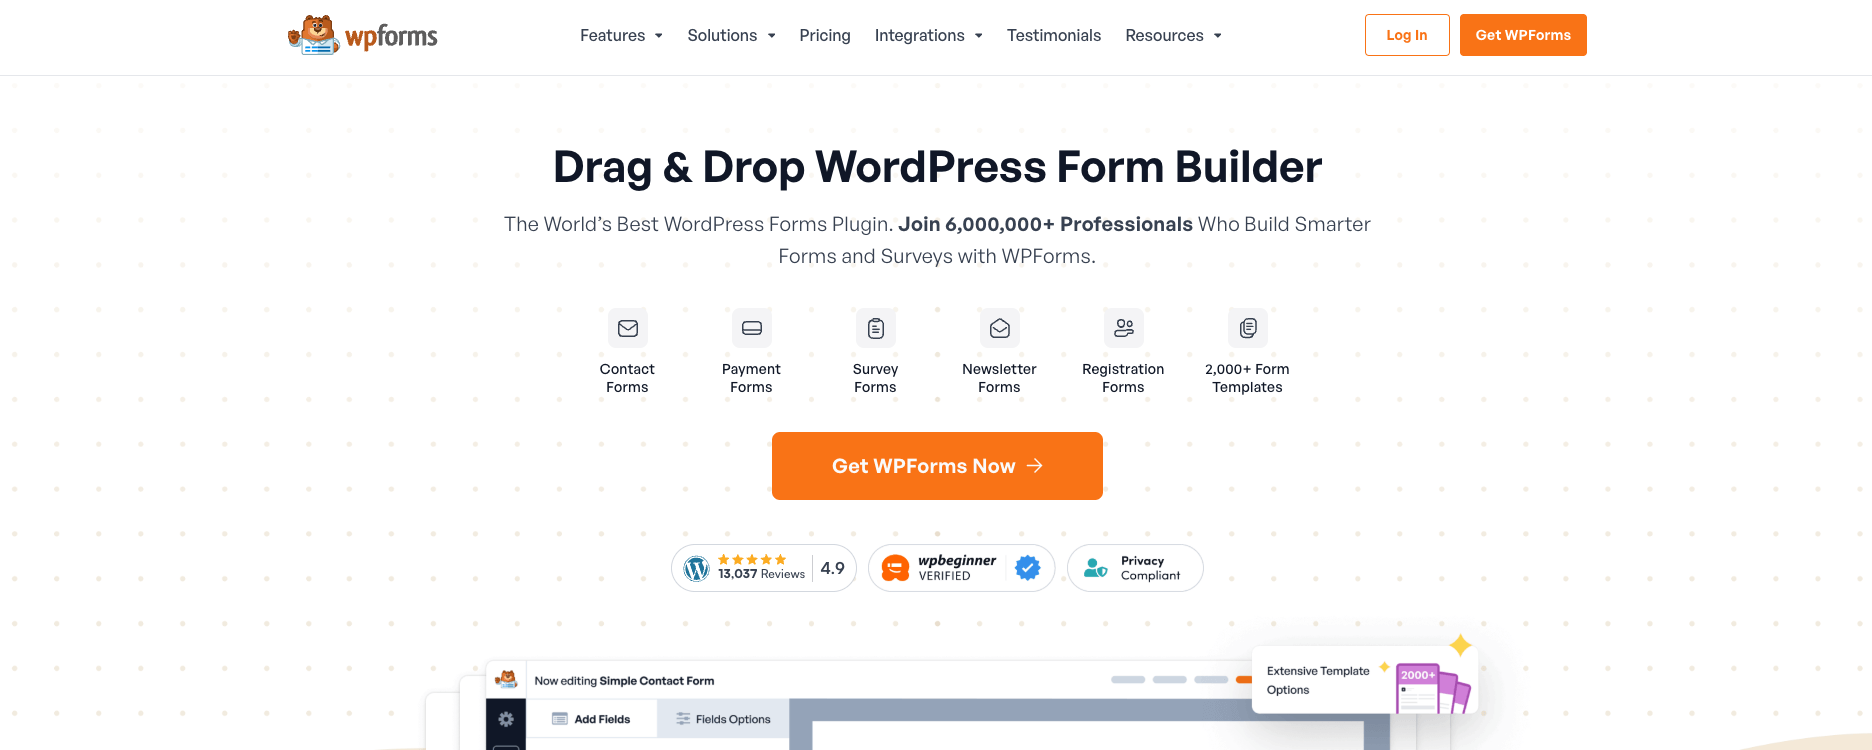Viewport: 1872px width, 750px height.
Task: Expand the Resources dropdown menu
Action: [1173, 35]
